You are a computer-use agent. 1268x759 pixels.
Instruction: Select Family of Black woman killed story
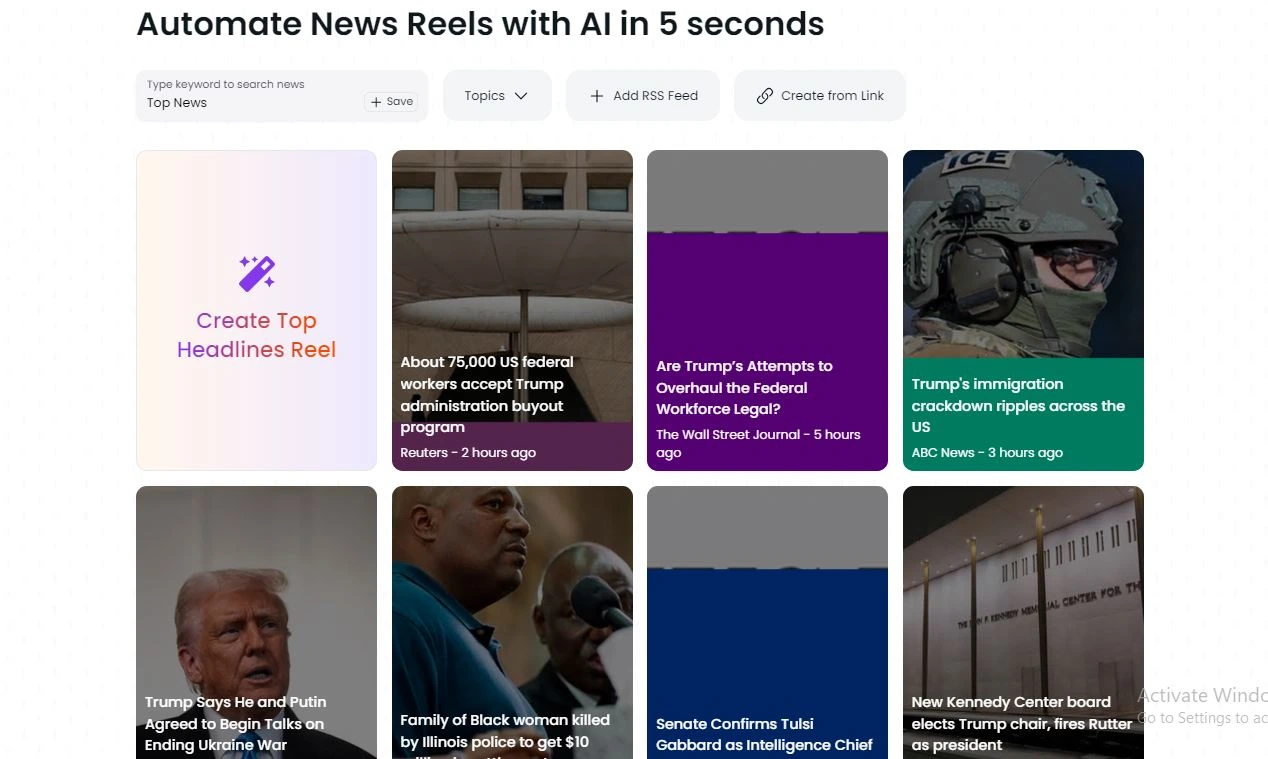pos(512,622)
